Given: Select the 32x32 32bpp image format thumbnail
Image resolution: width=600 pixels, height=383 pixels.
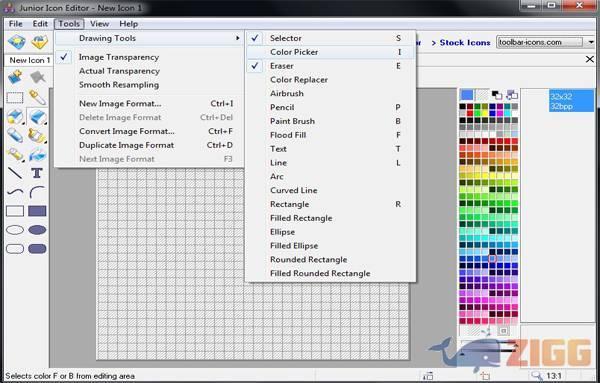Looking at the screenshot, I should [572, 101].
